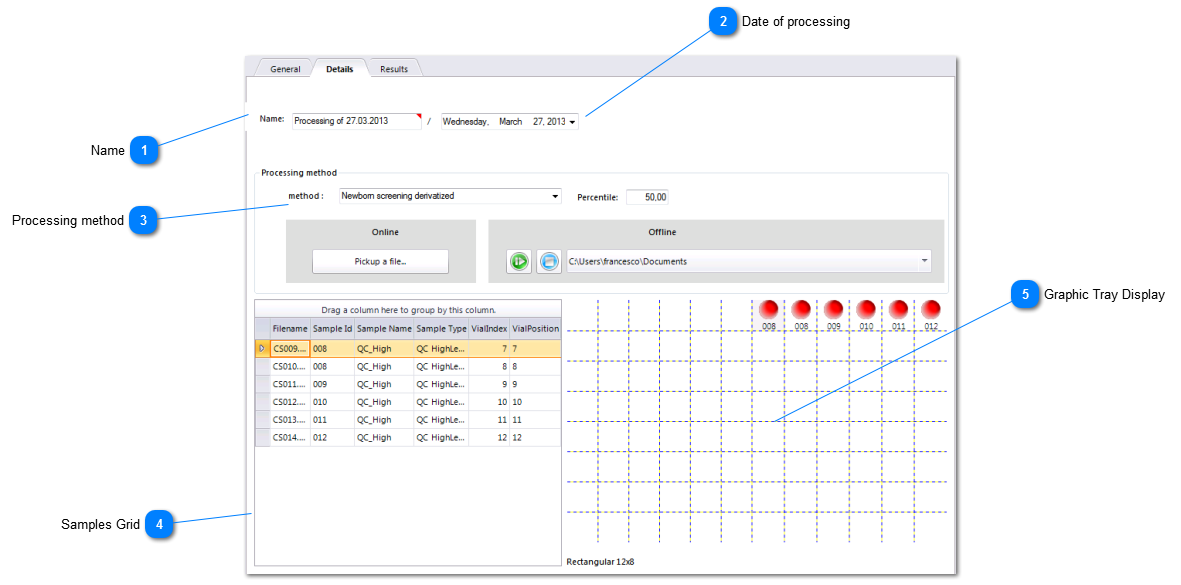Click Sample Id 011 cell
Image resolution: width=1181 pixels, height=585 pixels.
pyautogui.click(x=332, y=419)
